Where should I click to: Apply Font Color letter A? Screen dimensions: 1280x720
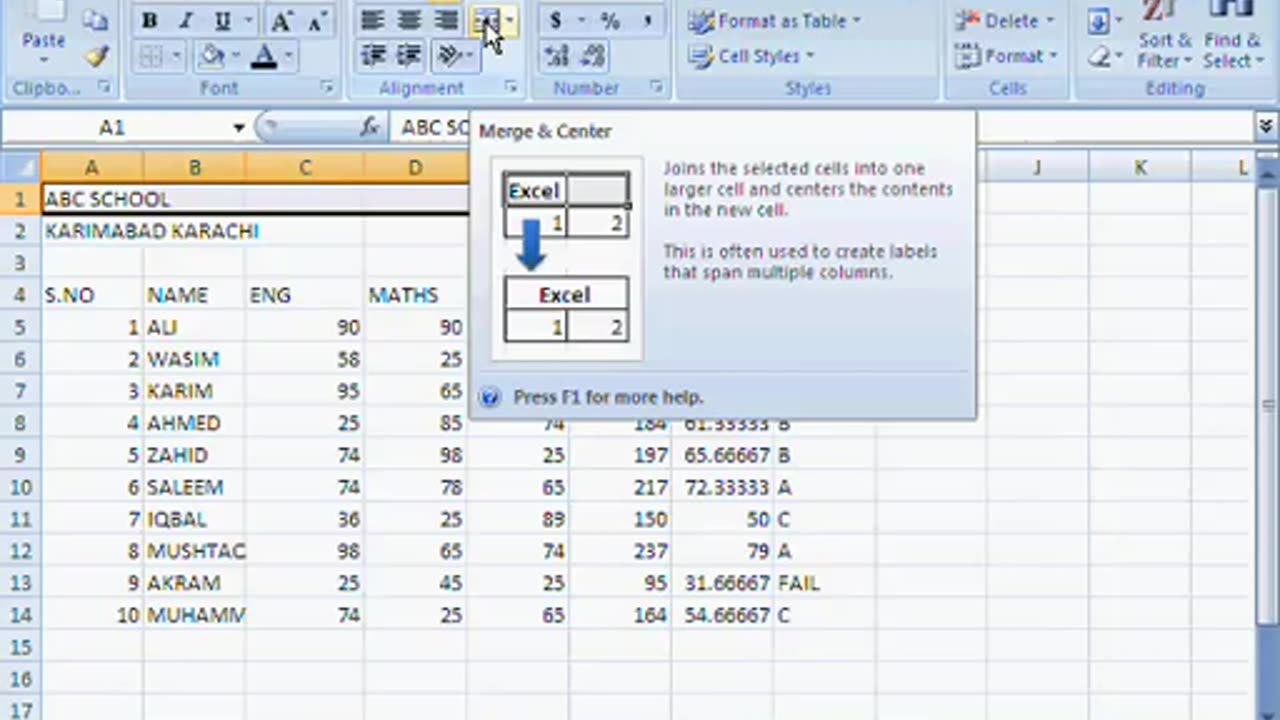point(264,56)
